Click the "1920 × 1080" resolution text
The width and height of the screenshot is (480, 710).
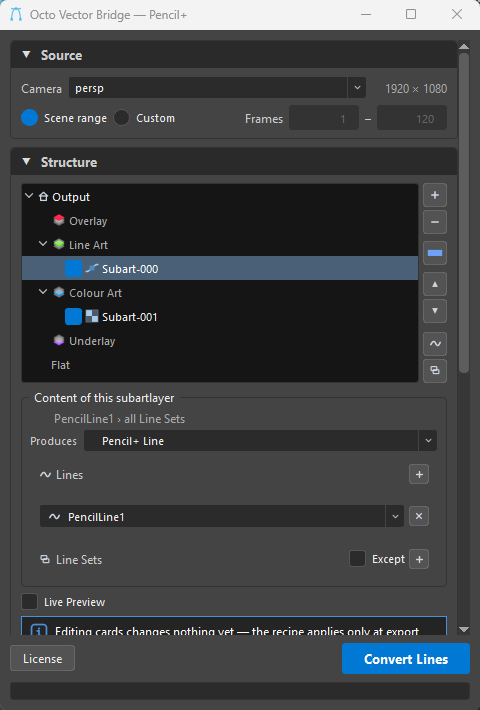point(416,88)
